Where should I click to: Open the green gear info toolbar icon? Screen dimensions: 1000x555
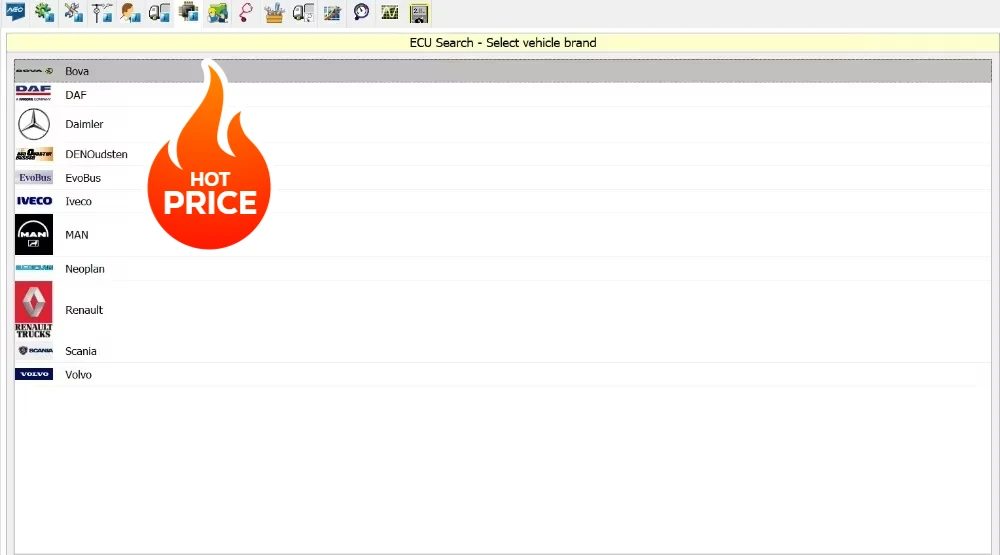pyautogui.click(x=44, y=12)
